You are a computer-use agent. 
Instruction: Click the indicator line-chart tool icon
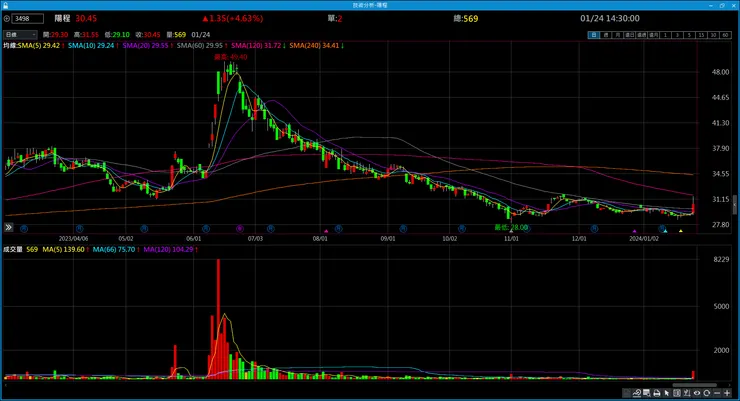pos(637,393)
